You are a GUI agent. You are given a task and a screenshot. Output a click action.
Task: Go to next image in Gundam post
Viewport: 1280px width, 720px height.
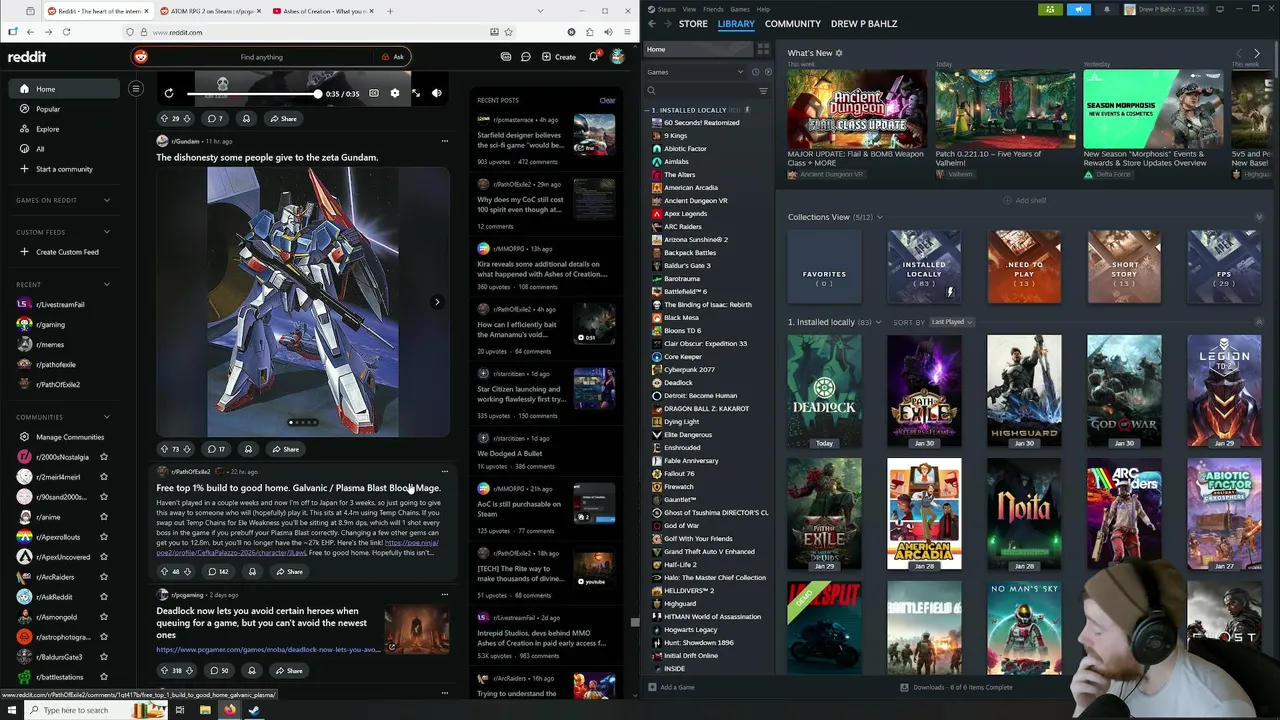pos(437,302)
